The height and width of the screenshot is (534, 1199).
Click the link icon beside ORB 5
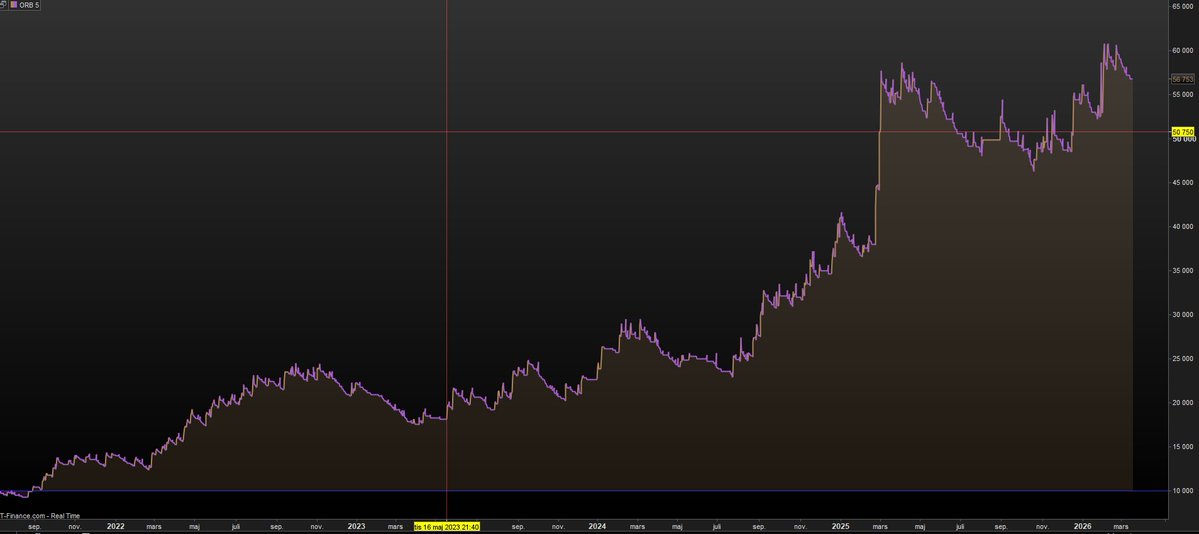coord(3,5)
